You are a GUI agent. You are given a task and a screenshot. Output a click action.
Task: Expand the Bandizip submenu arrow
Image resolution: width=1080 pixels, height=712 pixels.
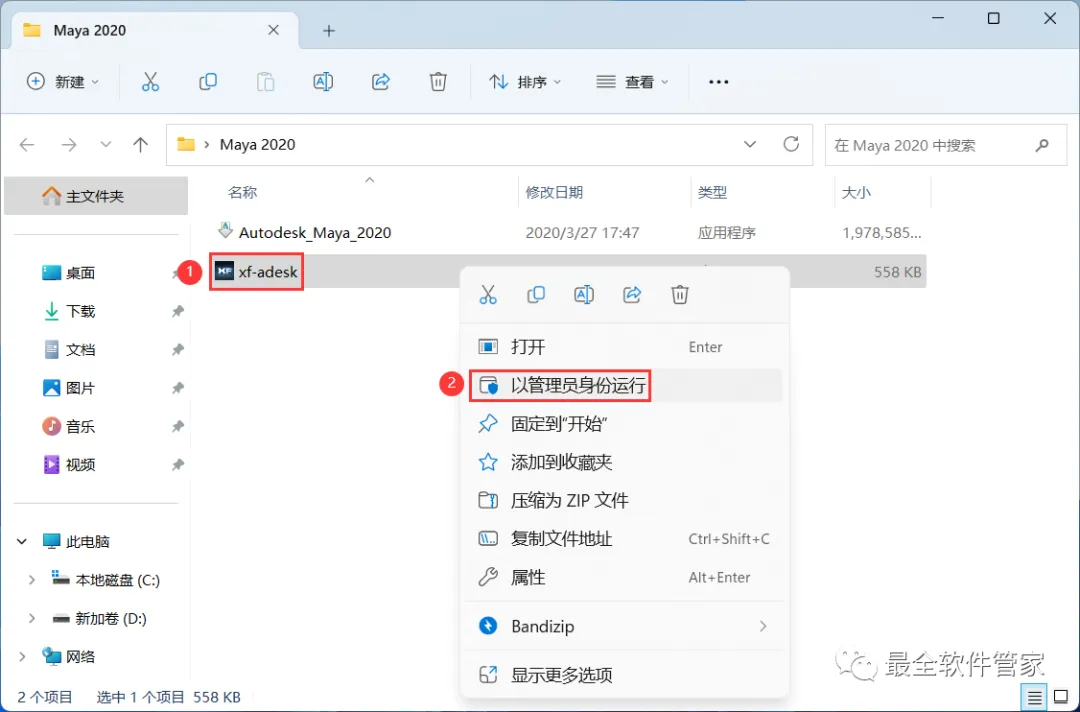point(762,626)
